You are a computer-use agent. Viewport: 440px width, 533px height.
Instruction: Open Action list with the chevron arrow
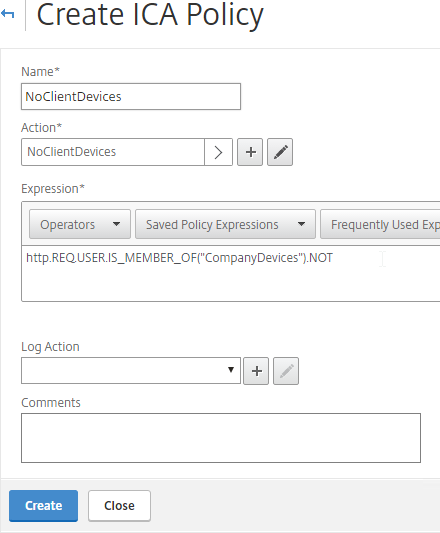[218, 152]
